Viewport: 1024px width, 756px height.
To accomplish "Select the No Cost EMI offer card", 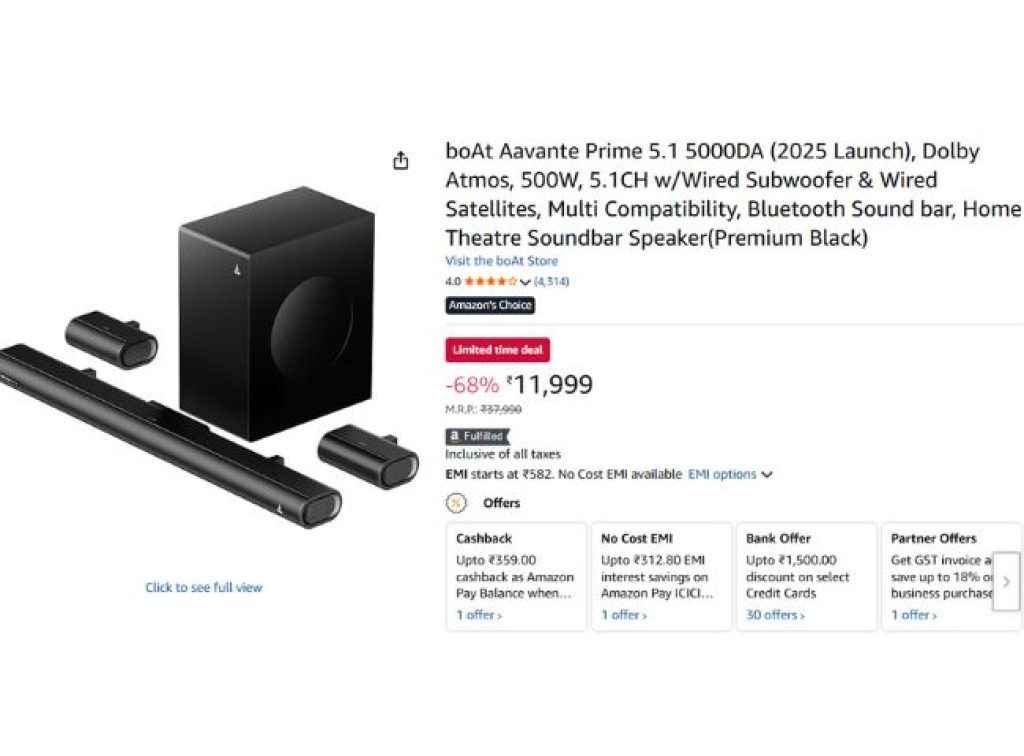I will pos(661,577).
